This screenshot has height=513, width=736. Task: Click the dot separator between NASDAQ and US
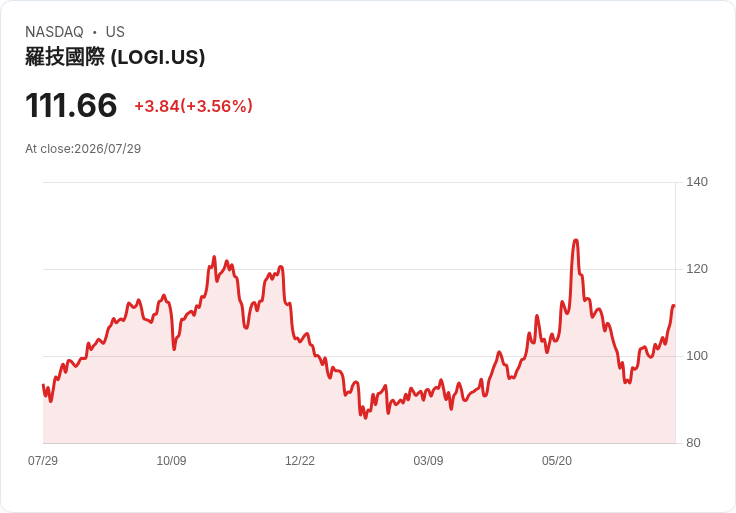click(94, 32)
